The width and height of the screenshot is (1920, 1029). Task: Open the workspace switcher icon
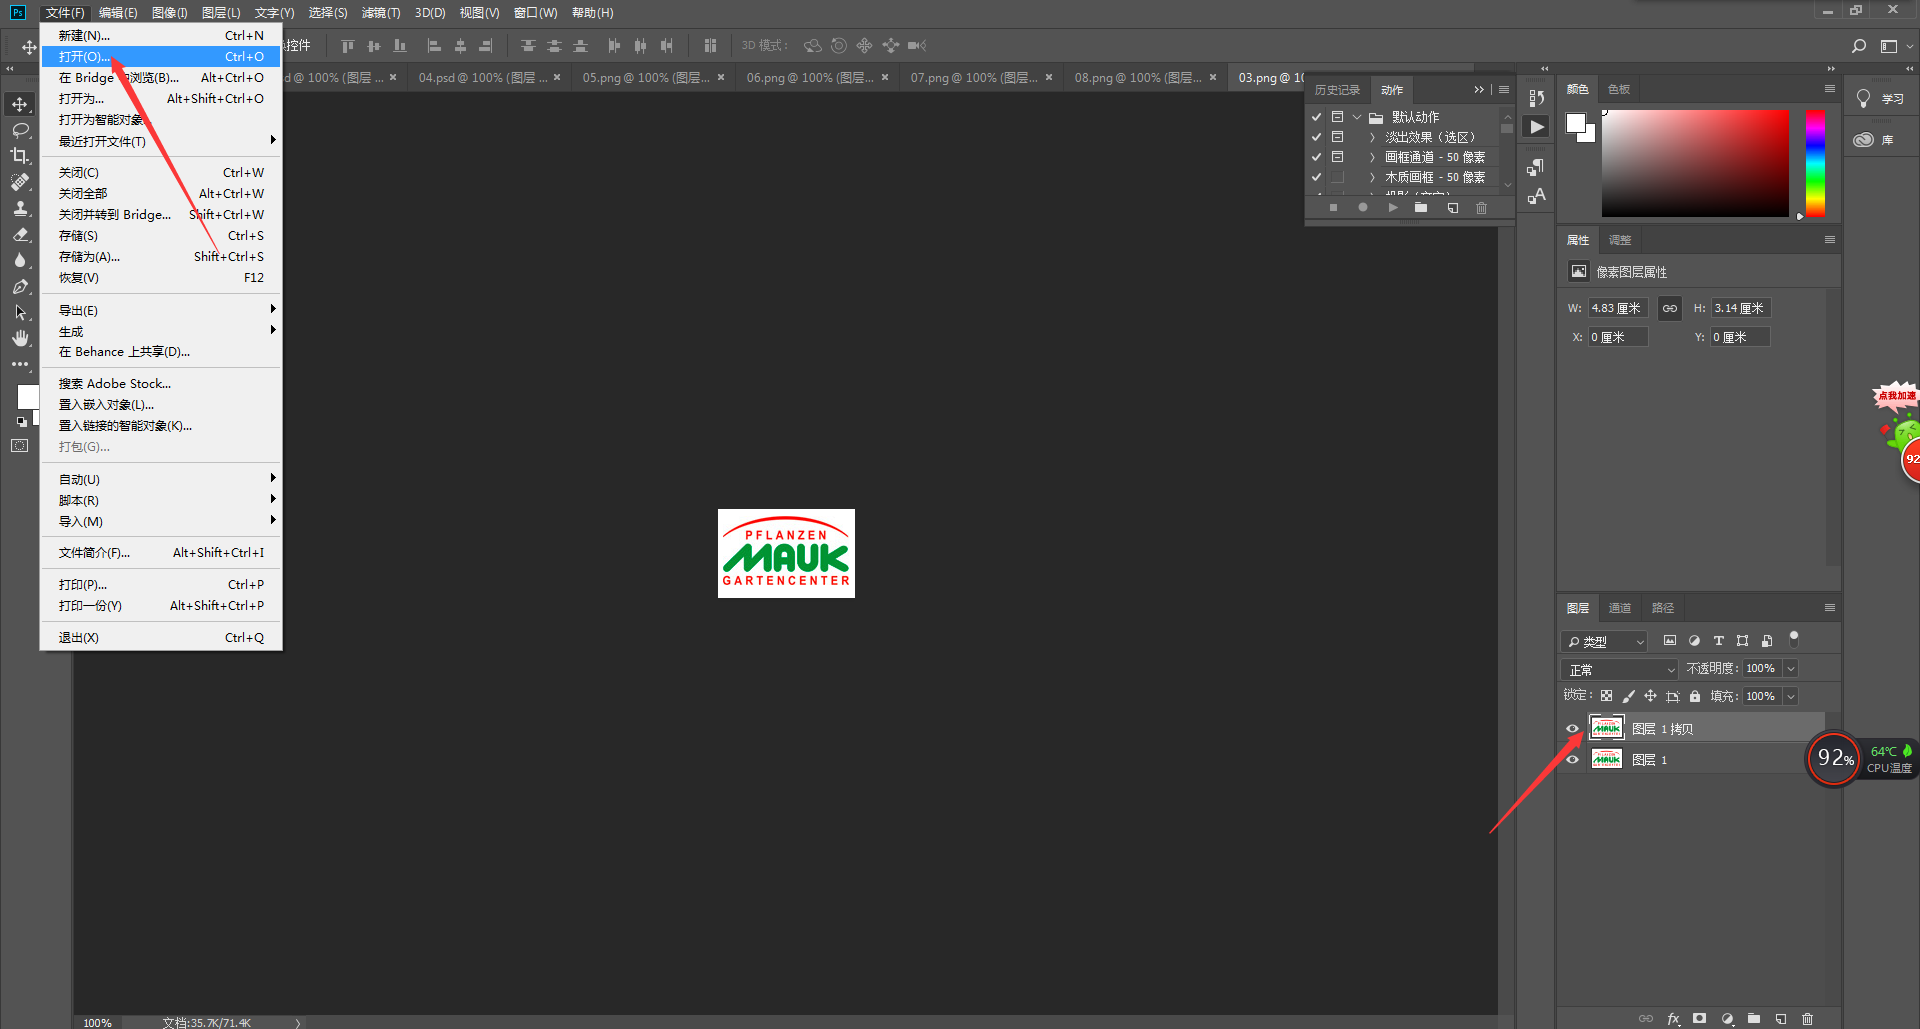click(1889, 46)
